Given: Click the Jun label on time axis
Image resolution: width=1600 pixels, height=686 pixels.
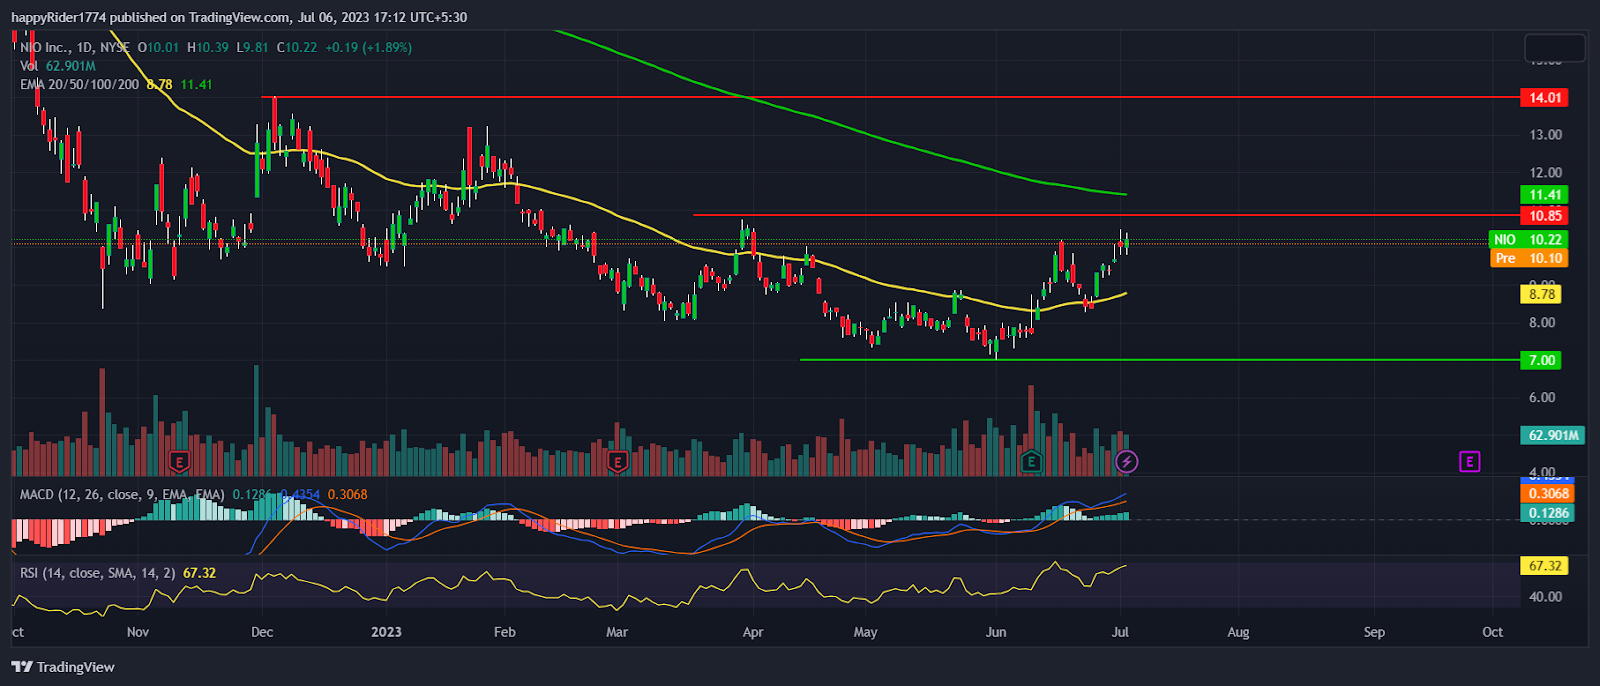Looking at the screenshot, I should tap(996, 632).
